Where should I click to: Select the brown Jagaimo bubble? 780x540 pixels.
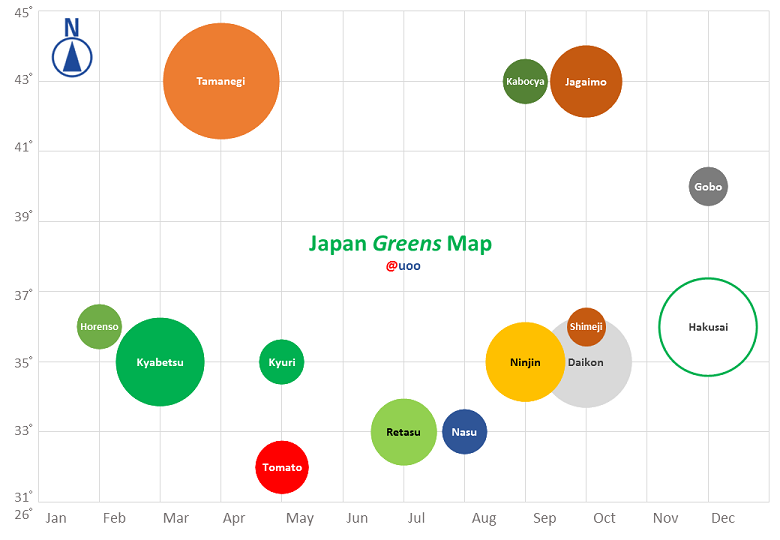[x=586, y=81]
